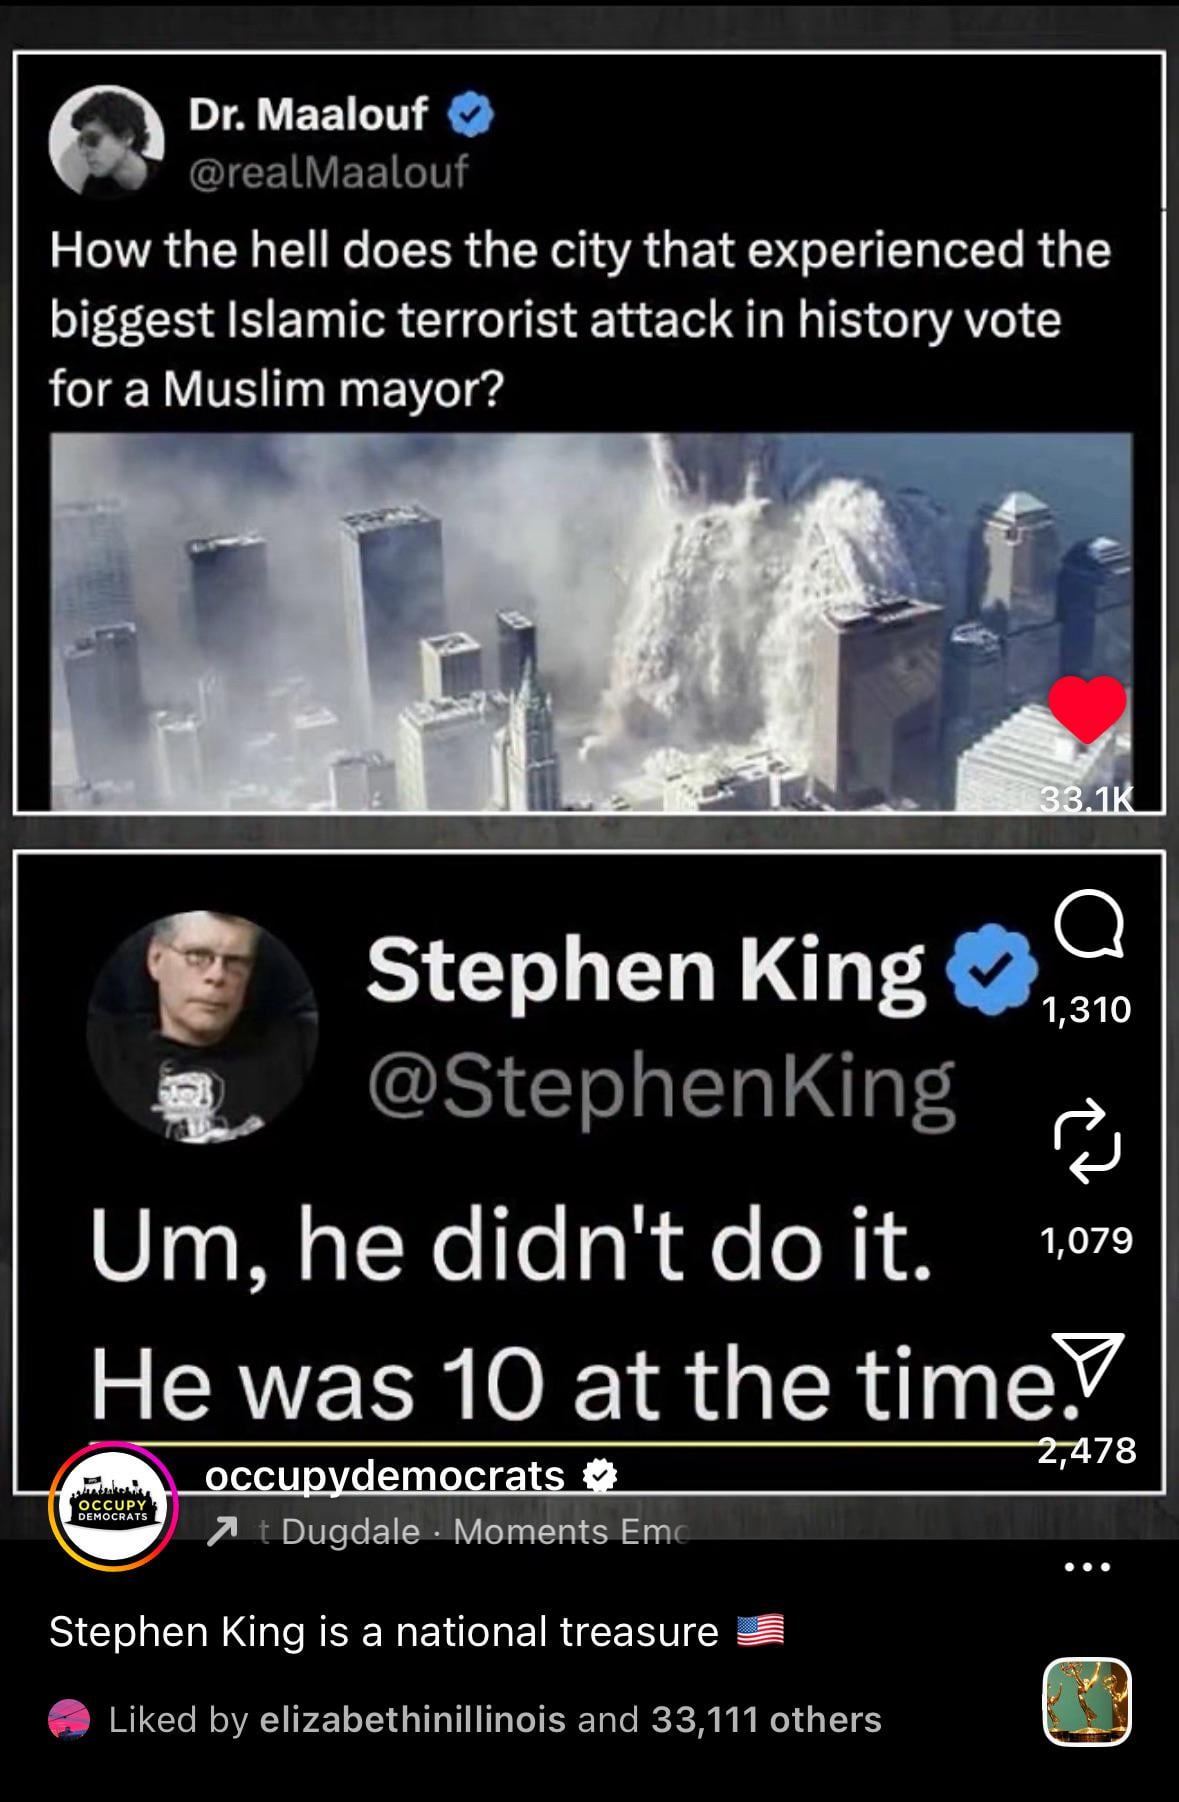Tap the Stephen King reply tweet panel
This screenshot has height=1802, width=1179.
click(x=589, y=1170)
